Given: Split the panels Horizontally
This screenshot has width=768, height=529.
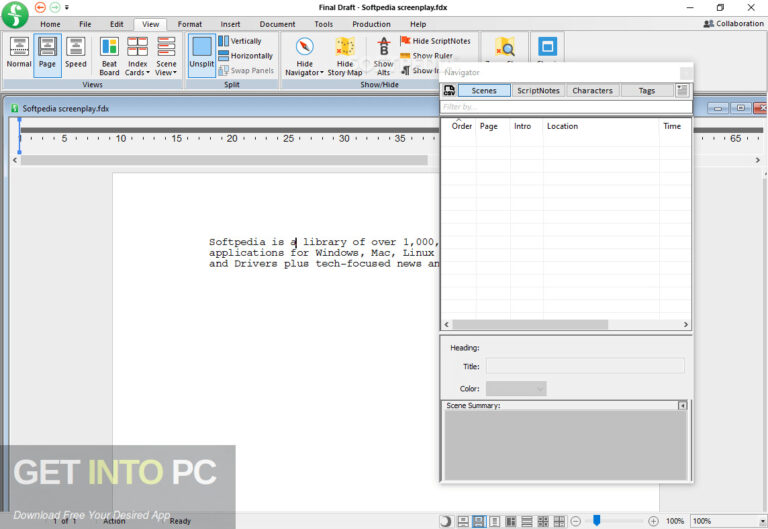Looking at the screenshot, I should (245, 56).
